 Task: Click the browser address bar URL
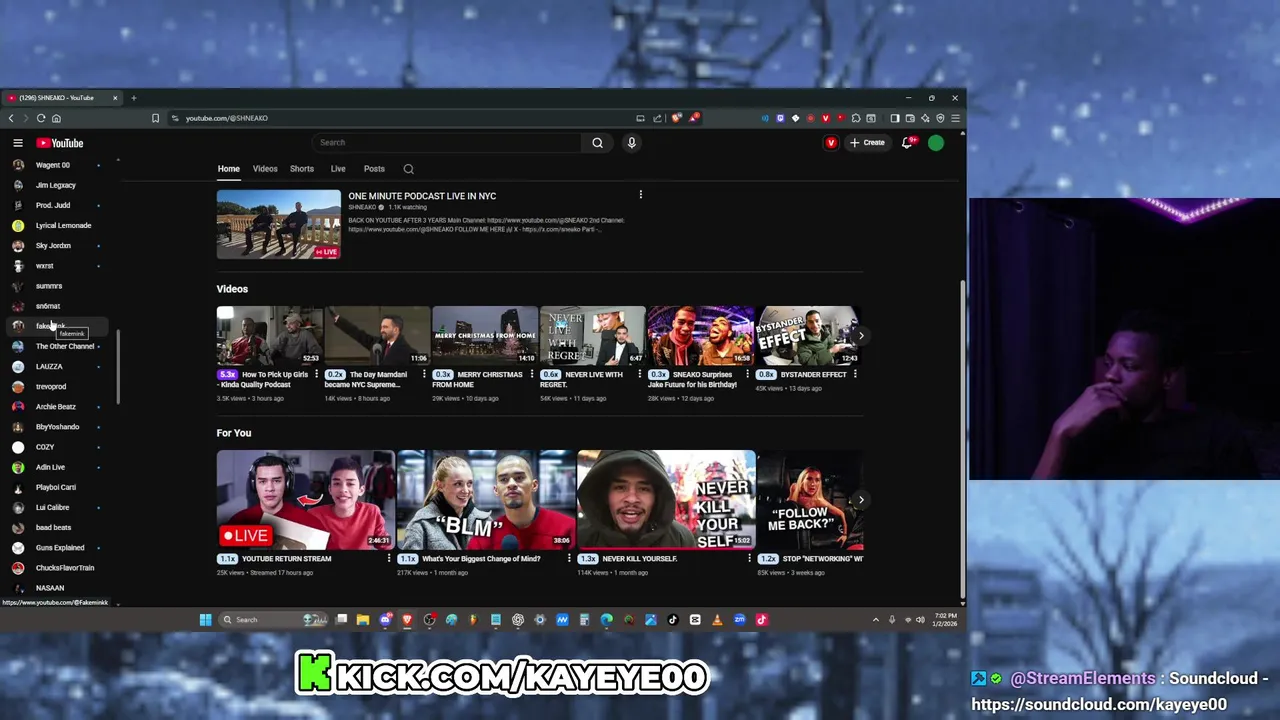[x=226, y=118]
